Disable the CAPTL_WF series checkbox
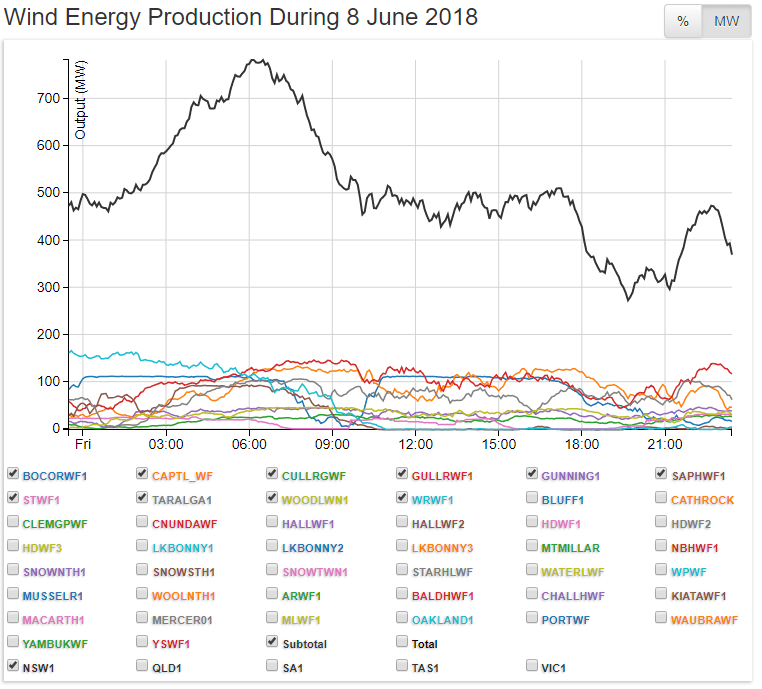This screenshot has height=689, width=762. point(143,473)
